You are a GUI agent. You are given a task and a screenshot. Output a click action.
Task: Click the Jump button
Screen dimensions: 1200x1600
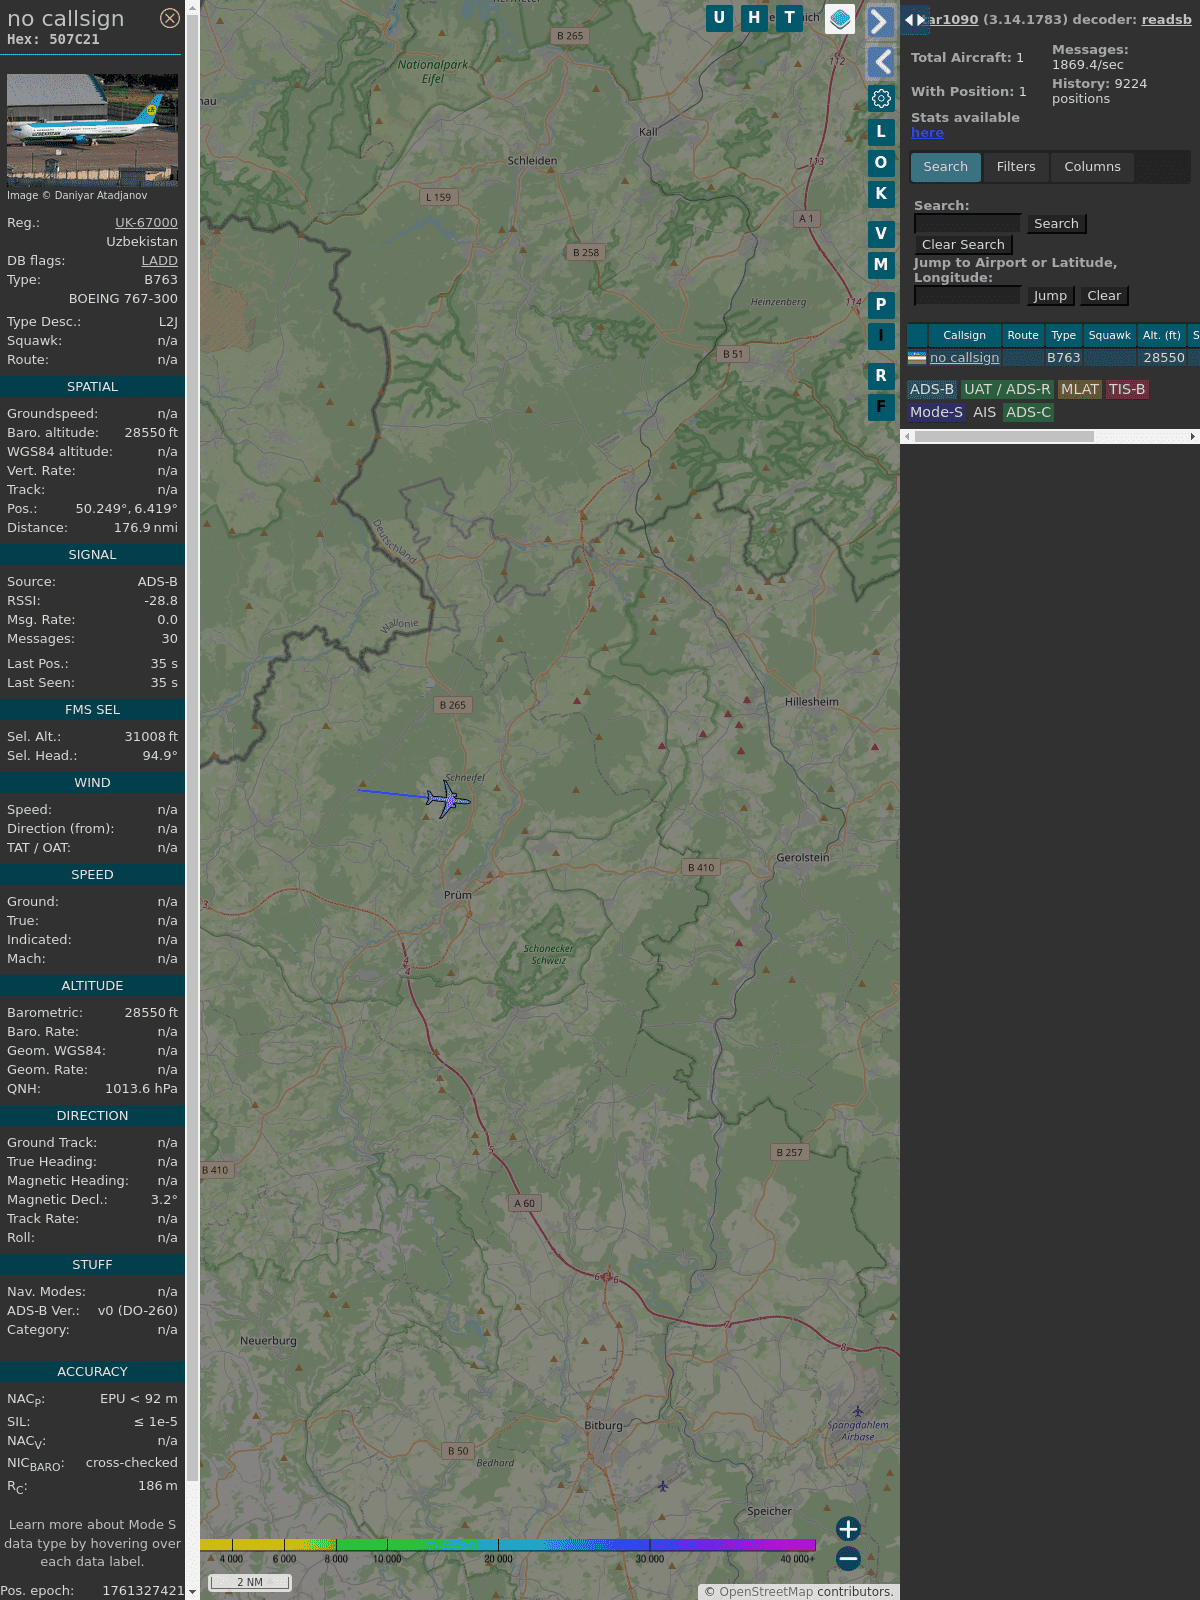(x=1050, y=296)
